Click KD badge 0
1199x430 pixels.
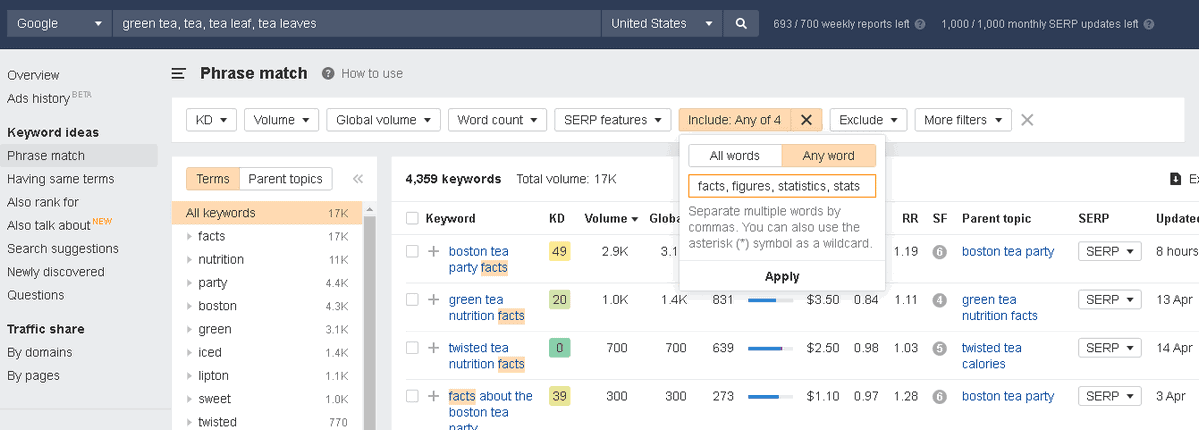pos(560,348)
